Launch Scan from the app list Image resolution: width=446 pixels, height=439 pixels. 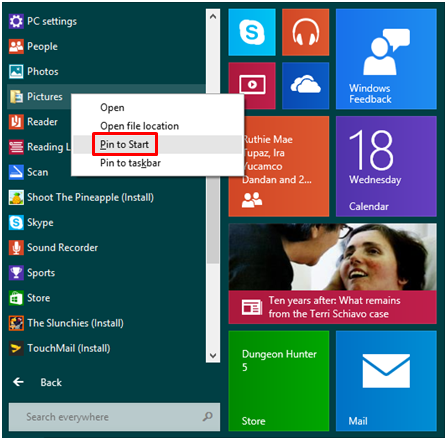(x=38, y=172)
